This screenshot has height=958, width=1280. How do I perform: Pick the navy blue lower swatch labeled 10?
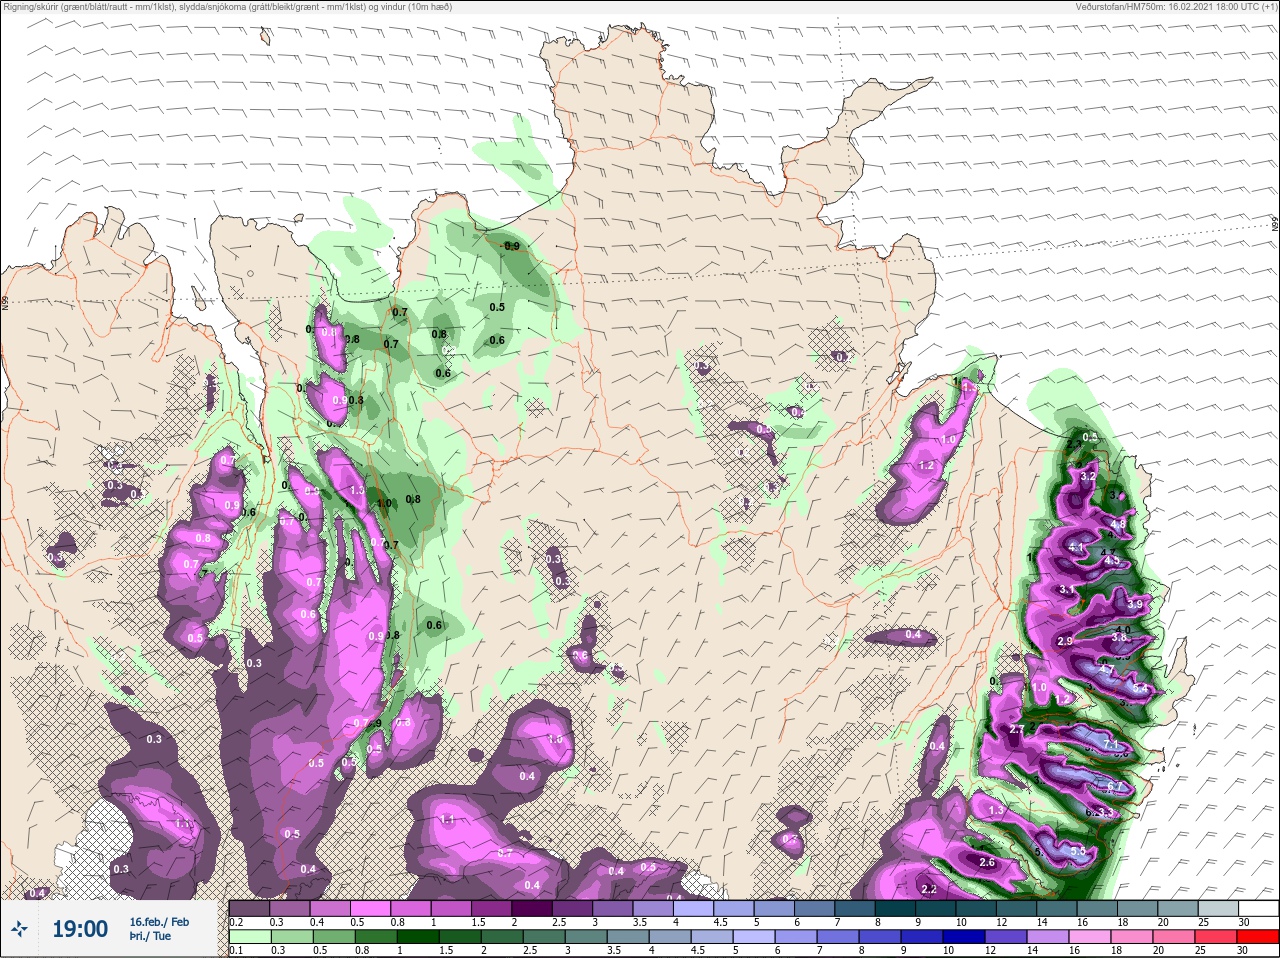click(964, 936)
